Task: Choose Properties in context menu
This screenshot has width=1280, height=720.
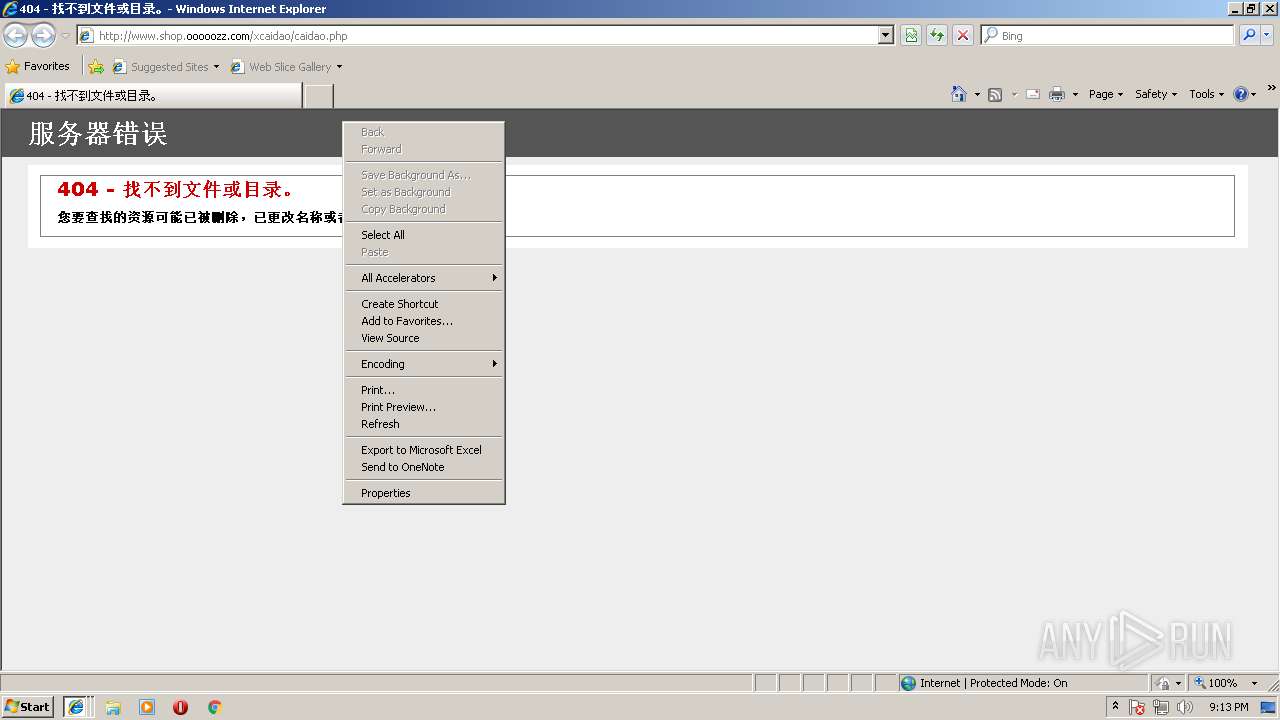Action: point(423,493)
